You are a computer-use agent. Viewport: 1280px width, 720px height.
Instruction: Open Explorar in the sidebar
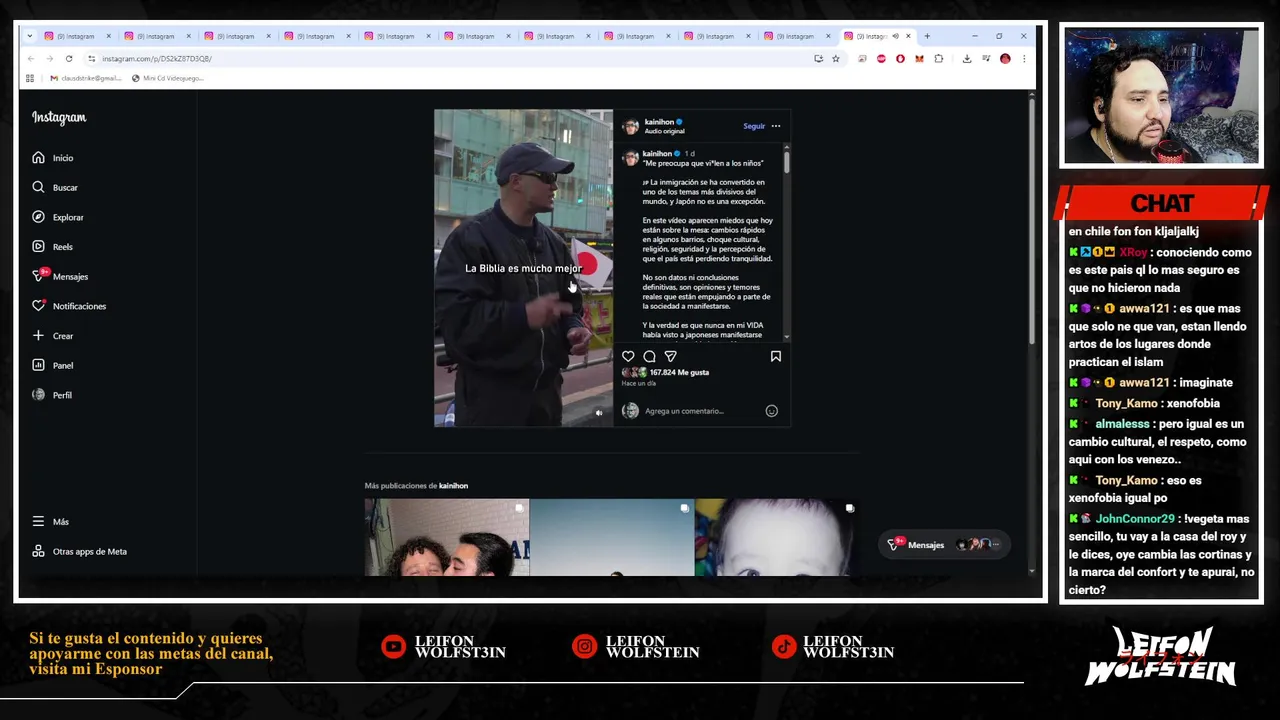coord(57,217)
